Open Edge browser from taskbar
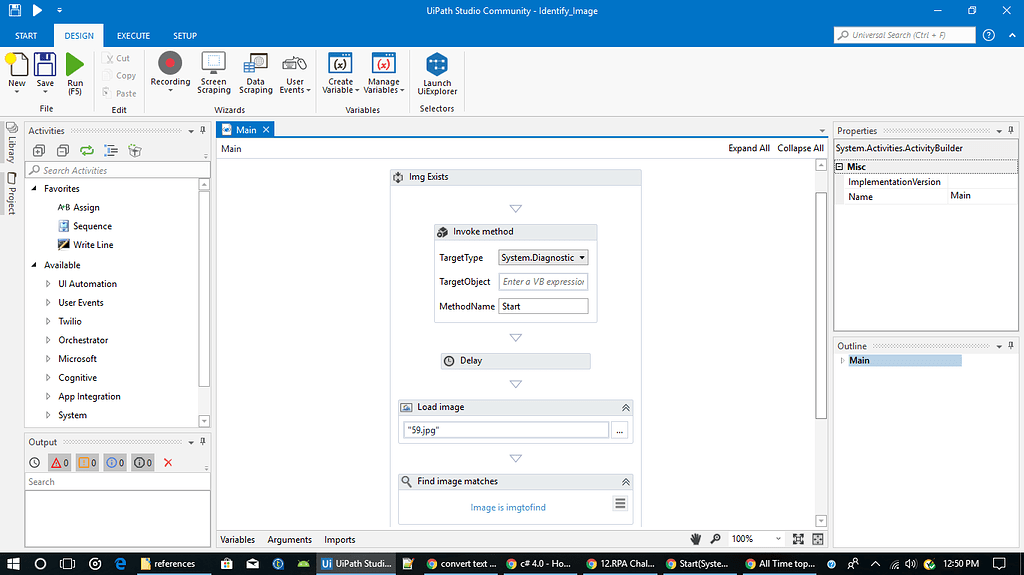 point(120,564)
